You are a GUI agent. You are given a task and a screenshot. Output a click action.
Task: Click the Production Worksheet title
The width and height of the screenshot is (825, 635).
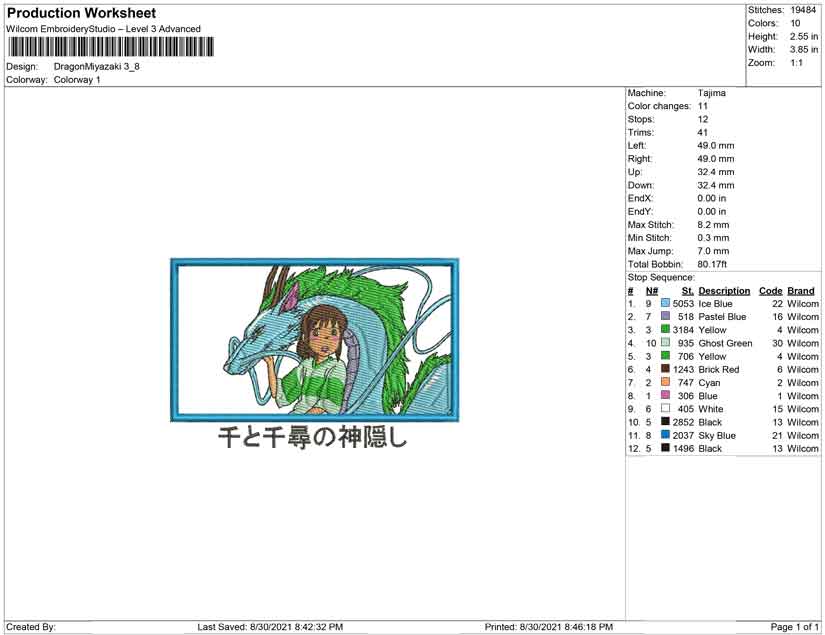82,13
